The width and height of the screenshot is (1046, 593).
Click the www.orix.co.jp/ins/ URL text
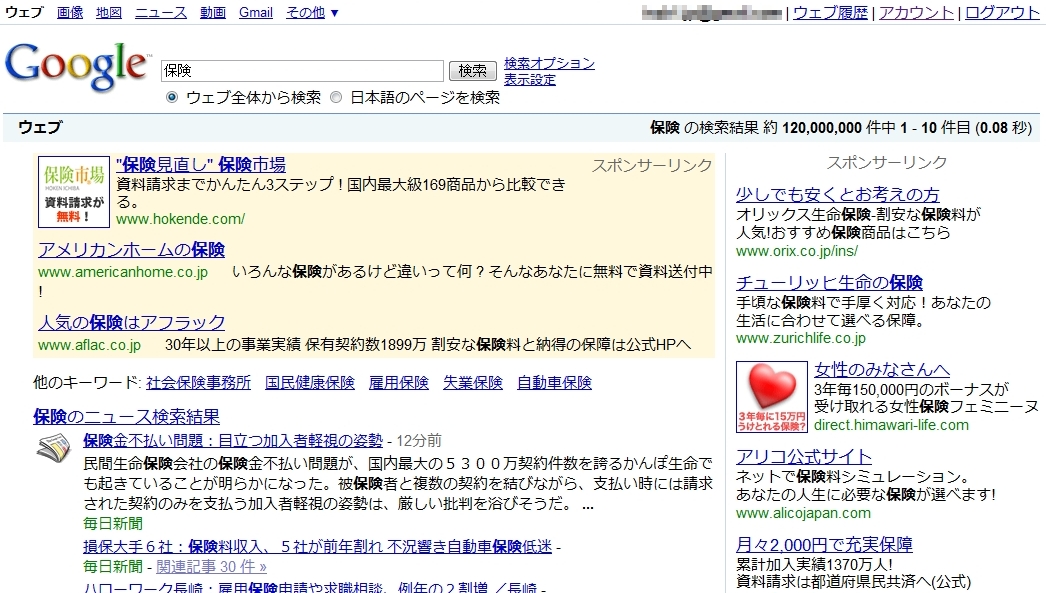coord(797,251)
